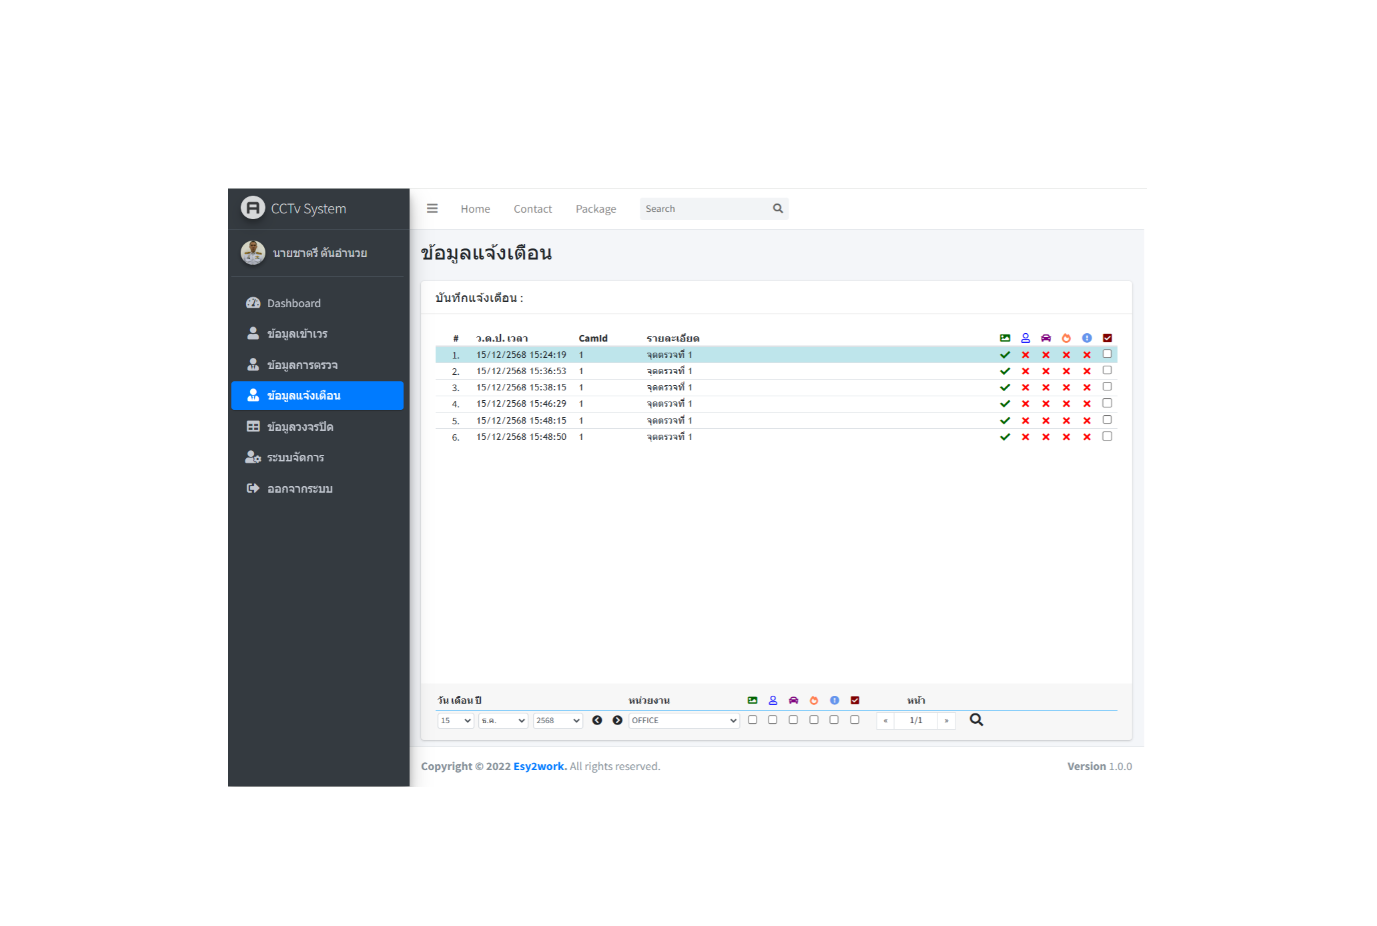Expand the OFFICE unit dropdown
The image size is (1377, 926).
[x=684, y=720]
